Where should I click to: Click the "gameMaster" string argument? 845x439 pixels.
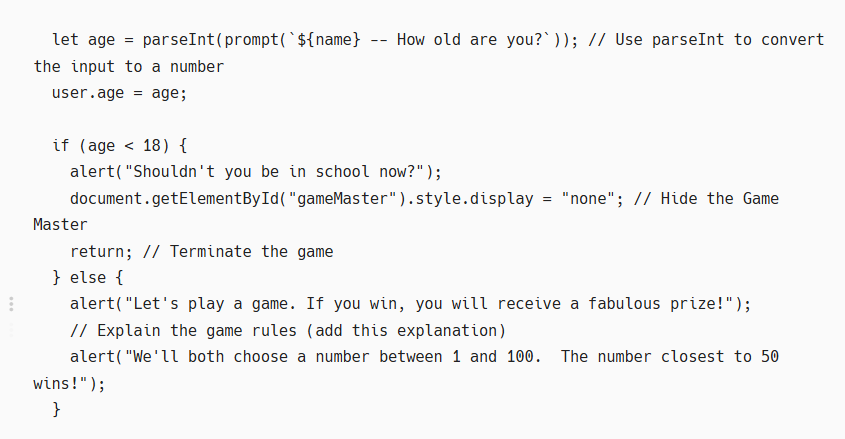coord(342,198)
